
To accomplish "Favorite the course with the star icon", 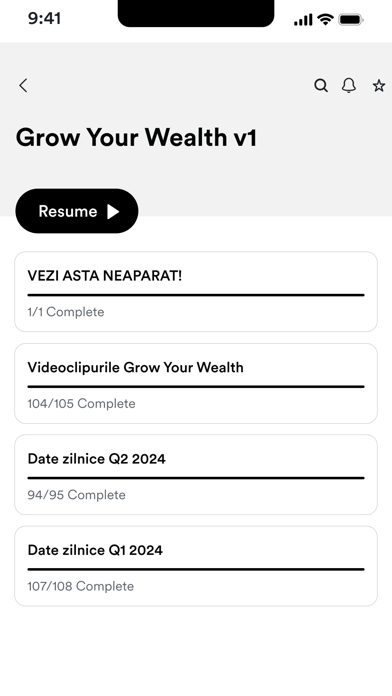I will [379, 85].
